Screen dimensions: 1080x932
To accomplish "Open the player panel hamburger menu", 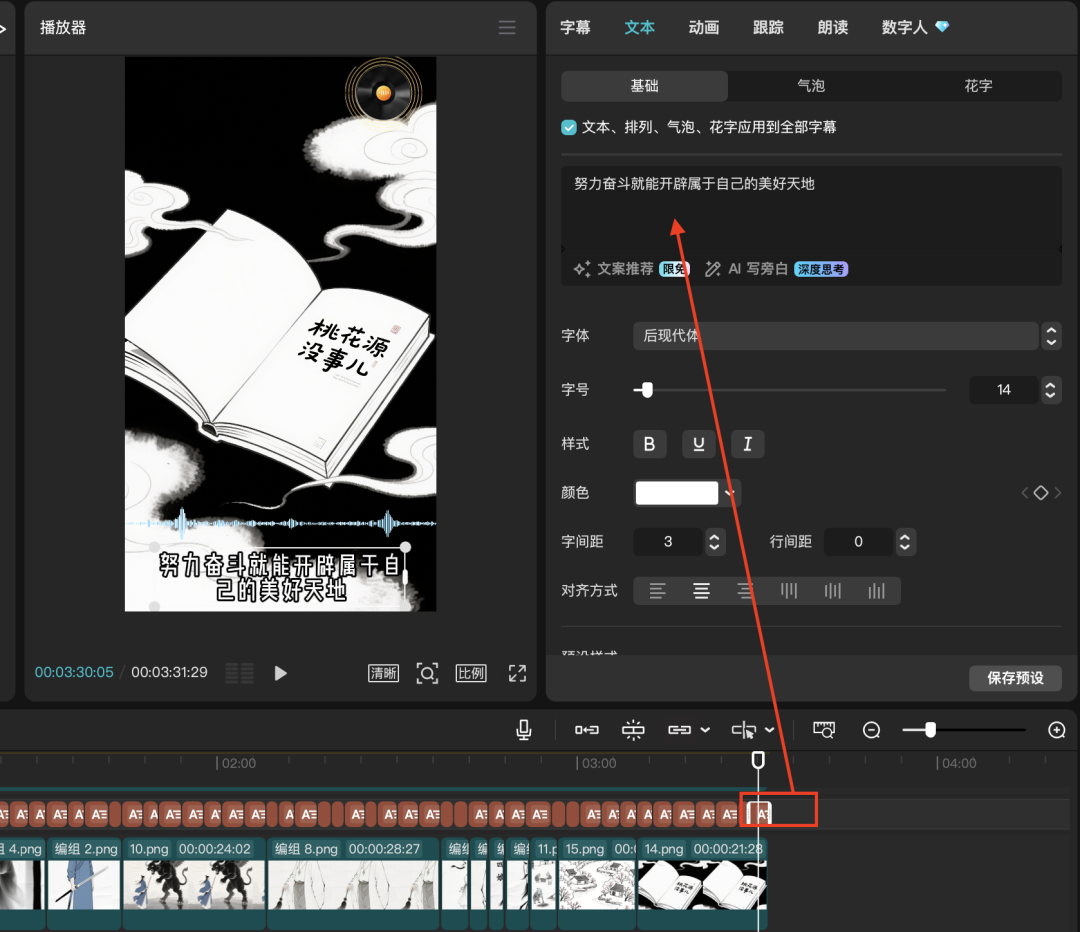I will coord(507,28).
